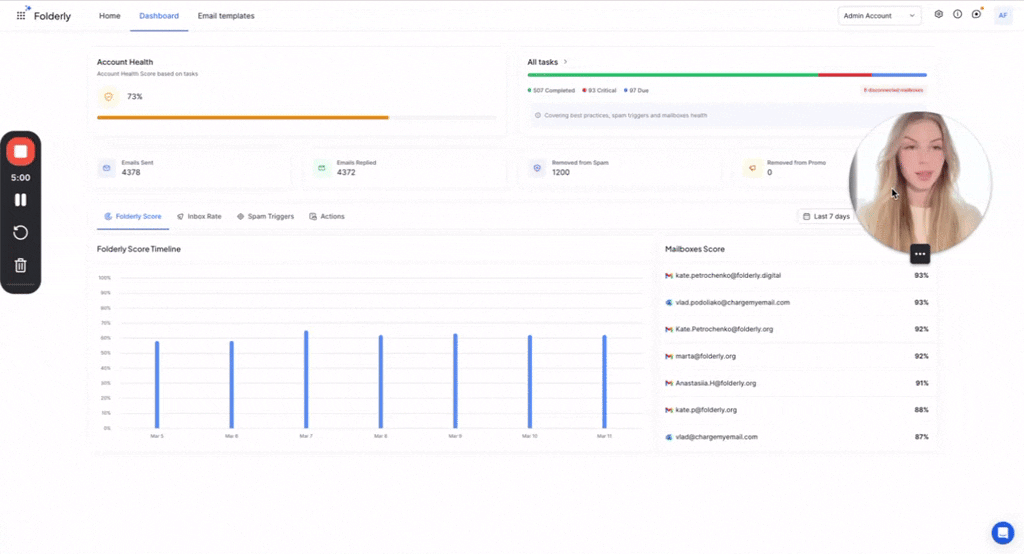1024x554 pixels.
Task: Expand the Admin Account dropdown
Action: pos(879,16)
